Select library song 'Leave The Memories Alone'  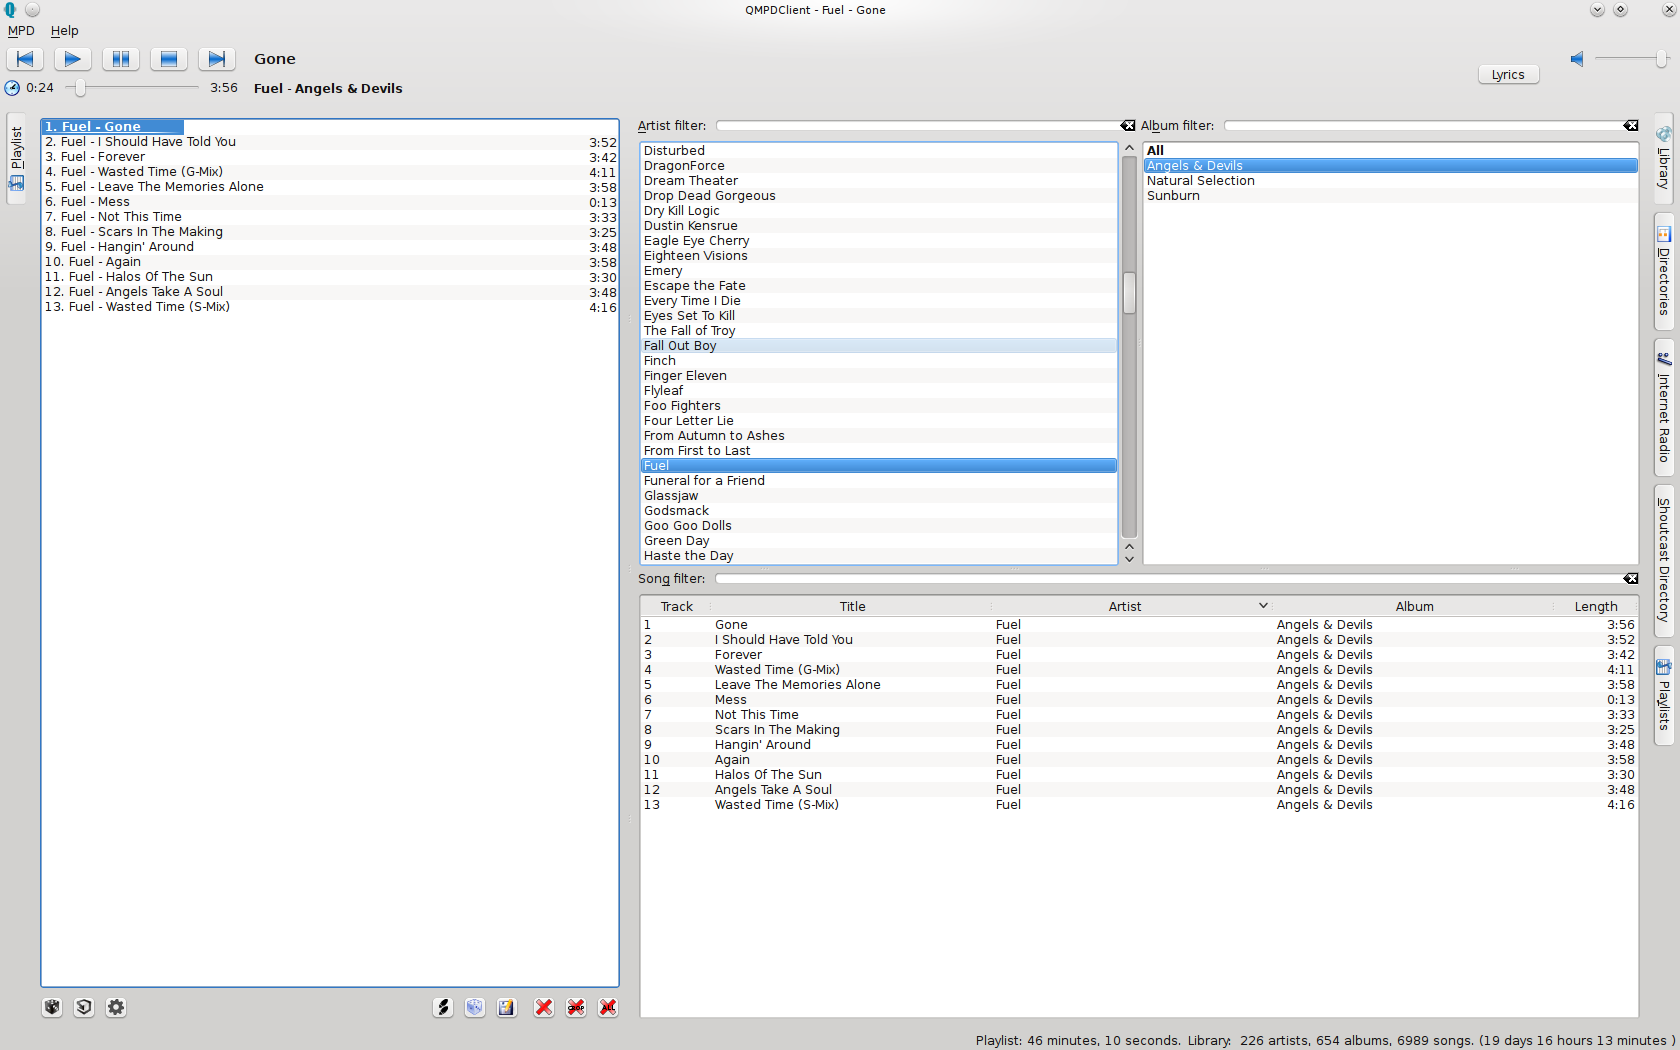click(x=1139, y=685)
